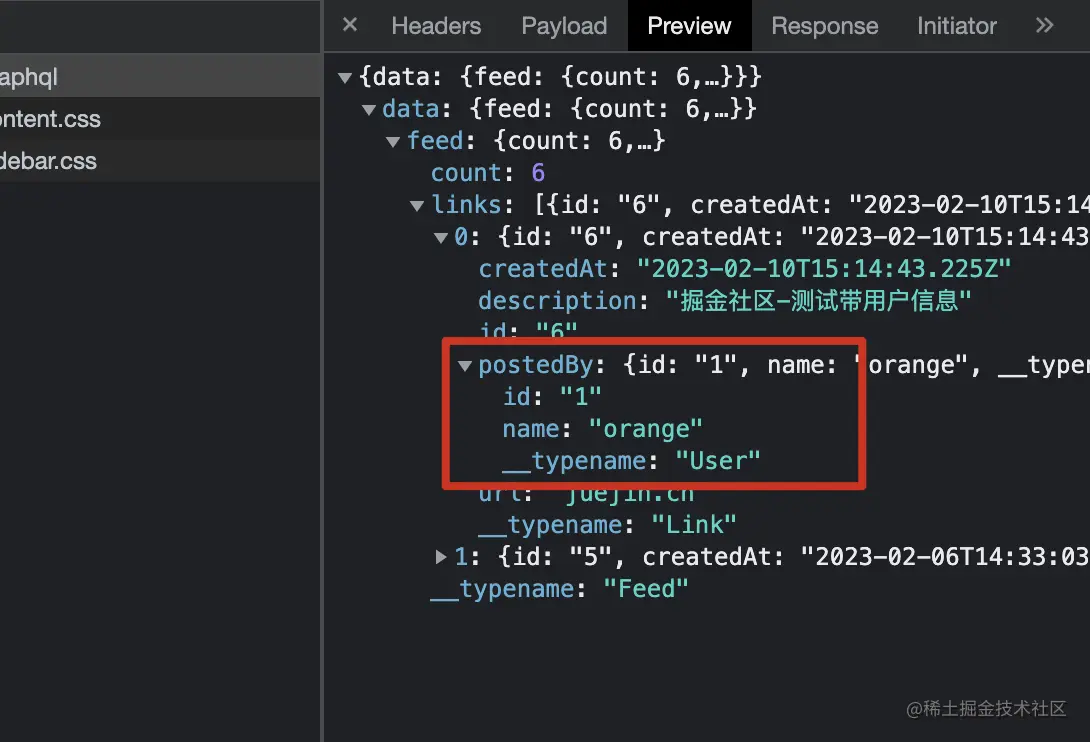Show more tabs with double chevron
This screenshot has width=1090, height=742.
click(1044, 26)
